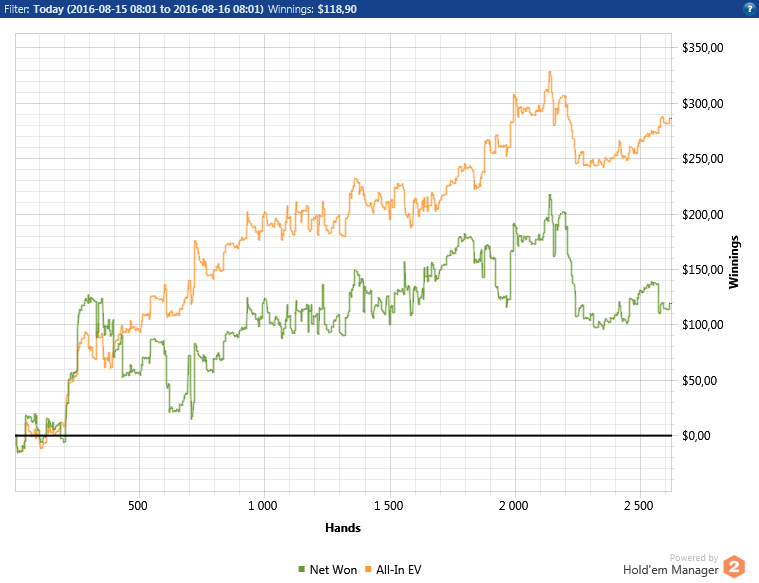The image size is (759, 583).
Task: Click the 1 000 hands axis label
Action: click(263, 506)
